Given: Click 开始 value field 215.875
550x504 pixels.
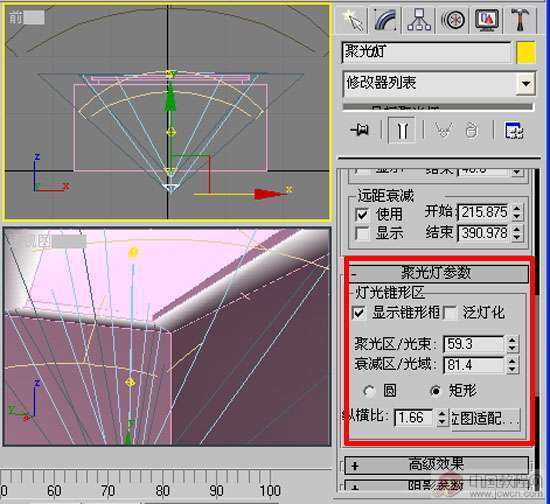Looking at the screenshot, I should click(484, 212).
